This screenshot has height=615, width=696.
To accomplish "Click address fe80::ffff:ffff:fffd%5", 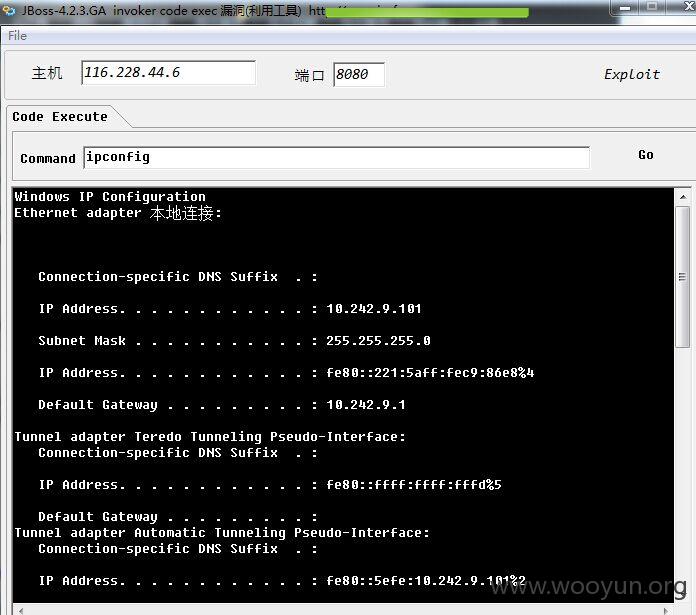I will [x=414, y=484].
